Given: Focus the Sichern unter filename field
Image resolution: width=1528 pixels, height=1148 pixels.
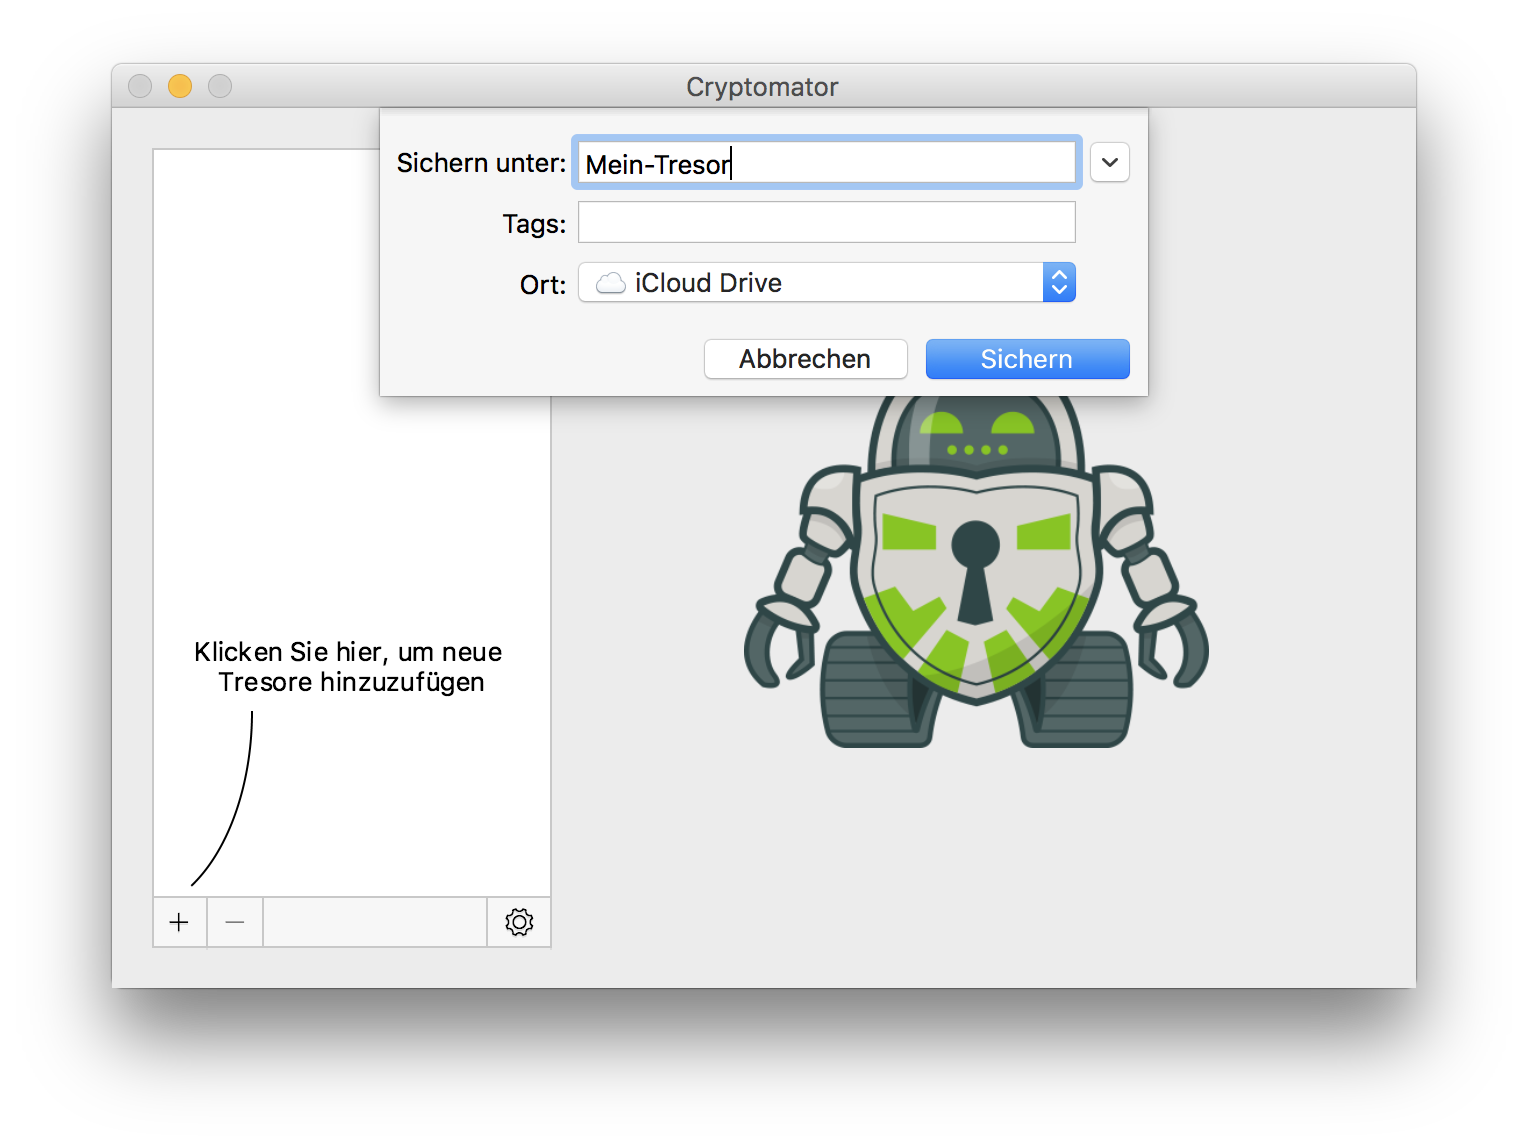Looking at the screenshot, I should click(827, 163).
